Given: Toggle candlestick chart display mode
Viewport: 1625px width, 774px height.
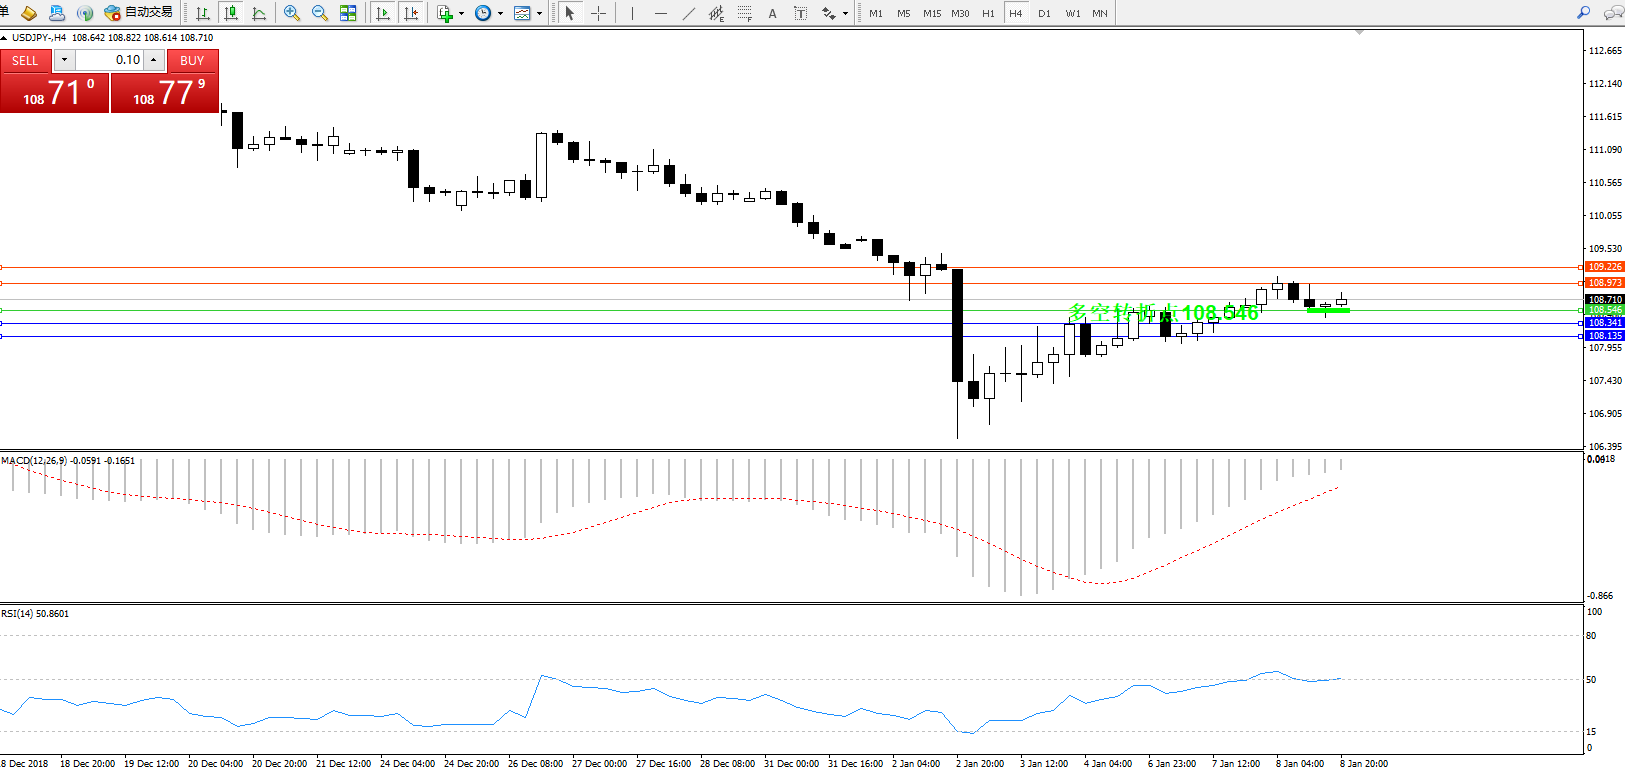Looking at the screenshot, I should point(231,13).
